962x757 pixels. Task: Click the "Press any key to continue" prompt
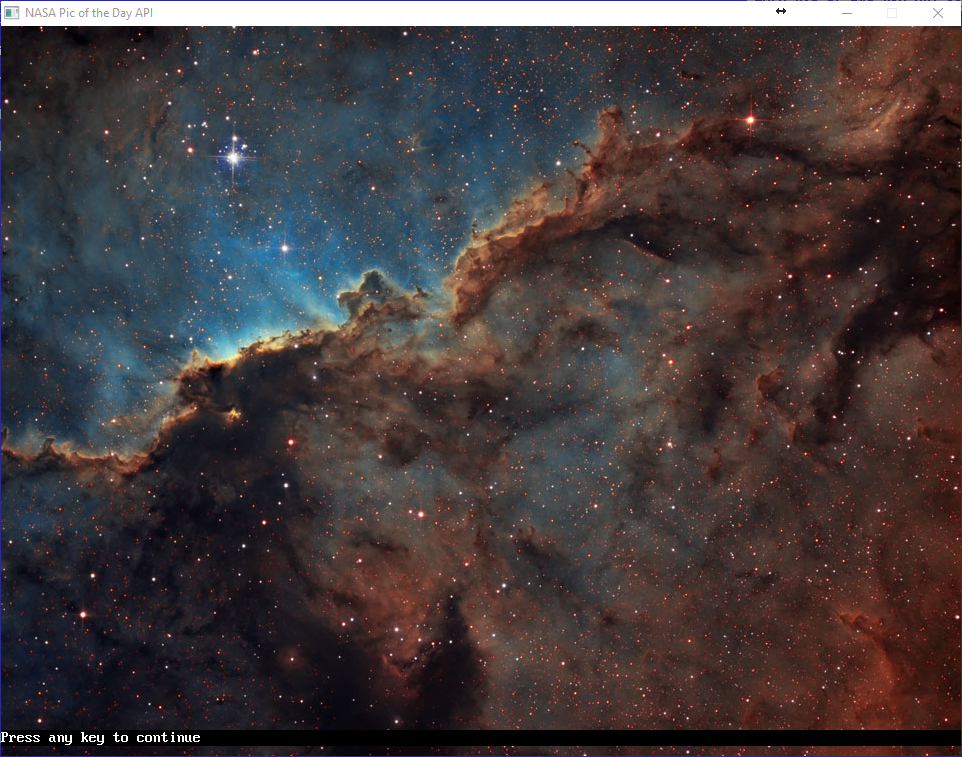click(x=101, y=737)
